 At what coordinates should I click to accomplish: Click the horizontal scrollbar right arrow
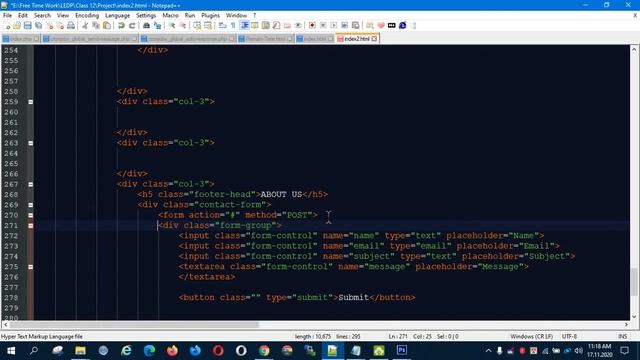coord(626,324)
